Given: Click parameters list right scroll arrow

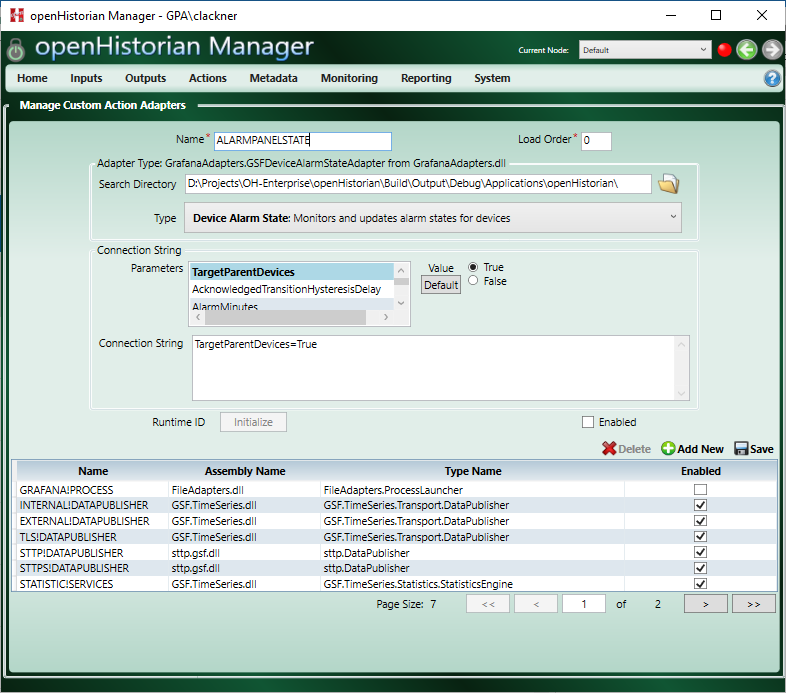Looking at the screenshot, I should [x=385, y=317].
